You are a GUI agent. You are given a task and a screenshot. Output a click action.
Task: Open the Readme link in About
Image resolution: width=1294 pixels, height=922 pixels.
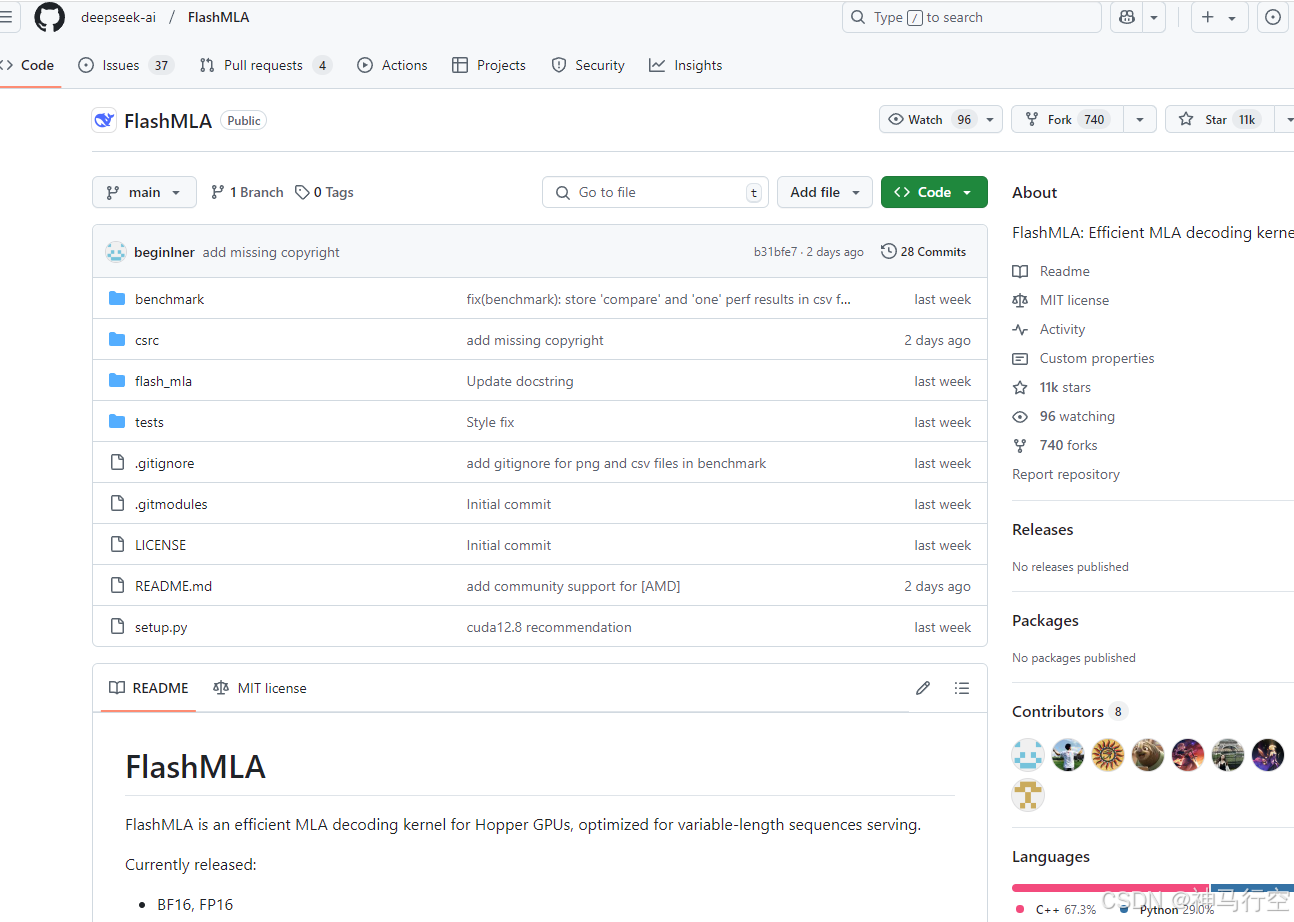pyautogui.click(x=1051, y=271)
